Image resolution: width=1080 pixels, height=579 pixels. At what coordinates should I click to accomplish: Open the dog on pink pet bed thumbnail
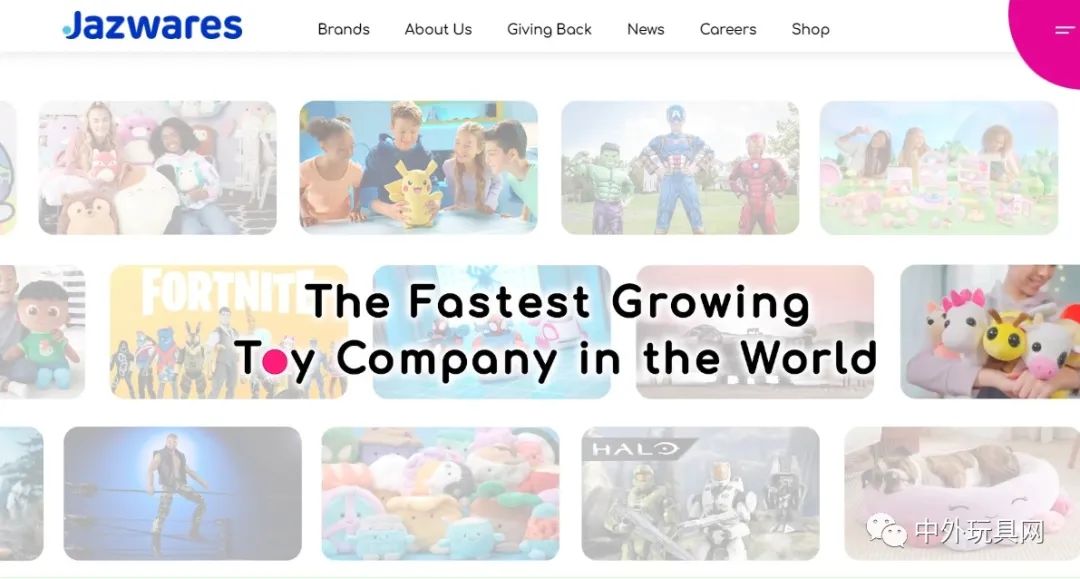(x=962, y=494)
